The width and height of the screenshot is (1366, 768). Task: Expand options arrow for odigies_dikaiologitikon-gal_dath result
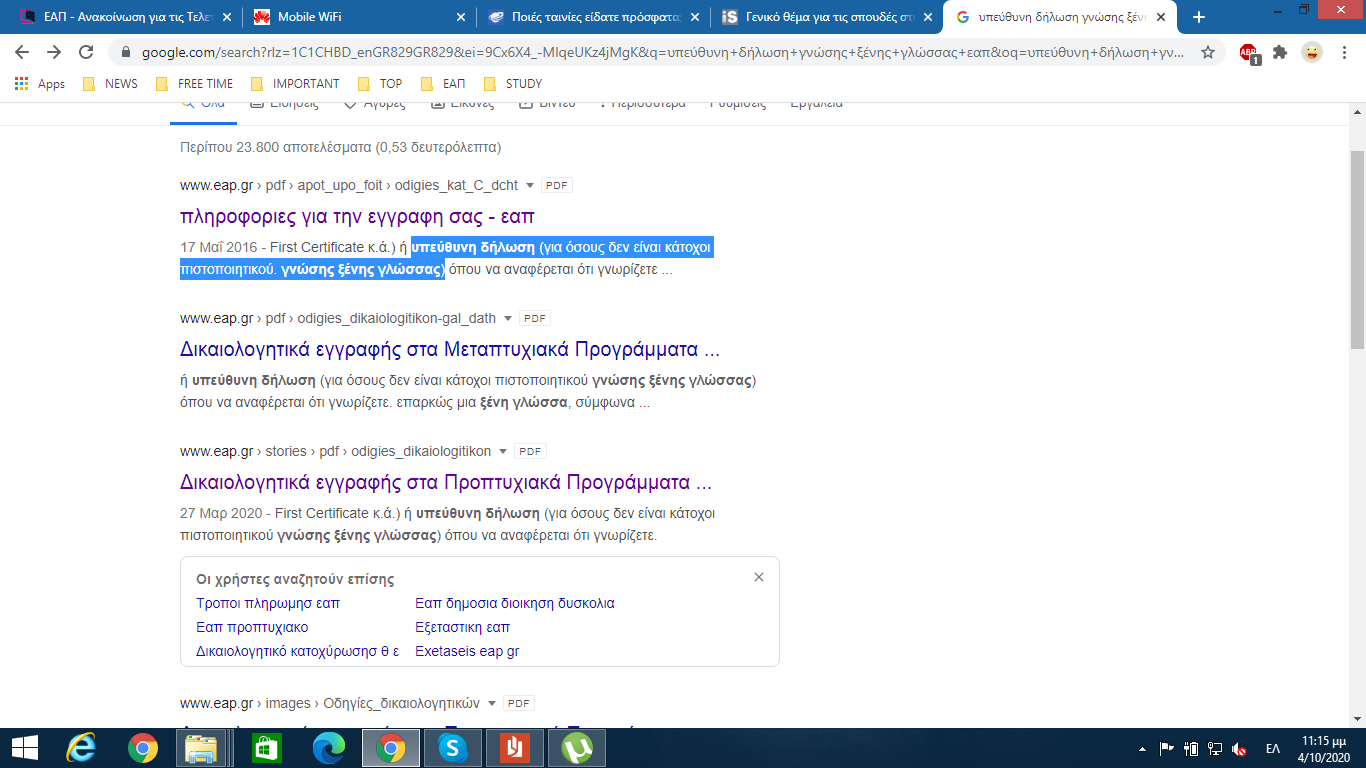pyautogui.click(x=508, y=319)
